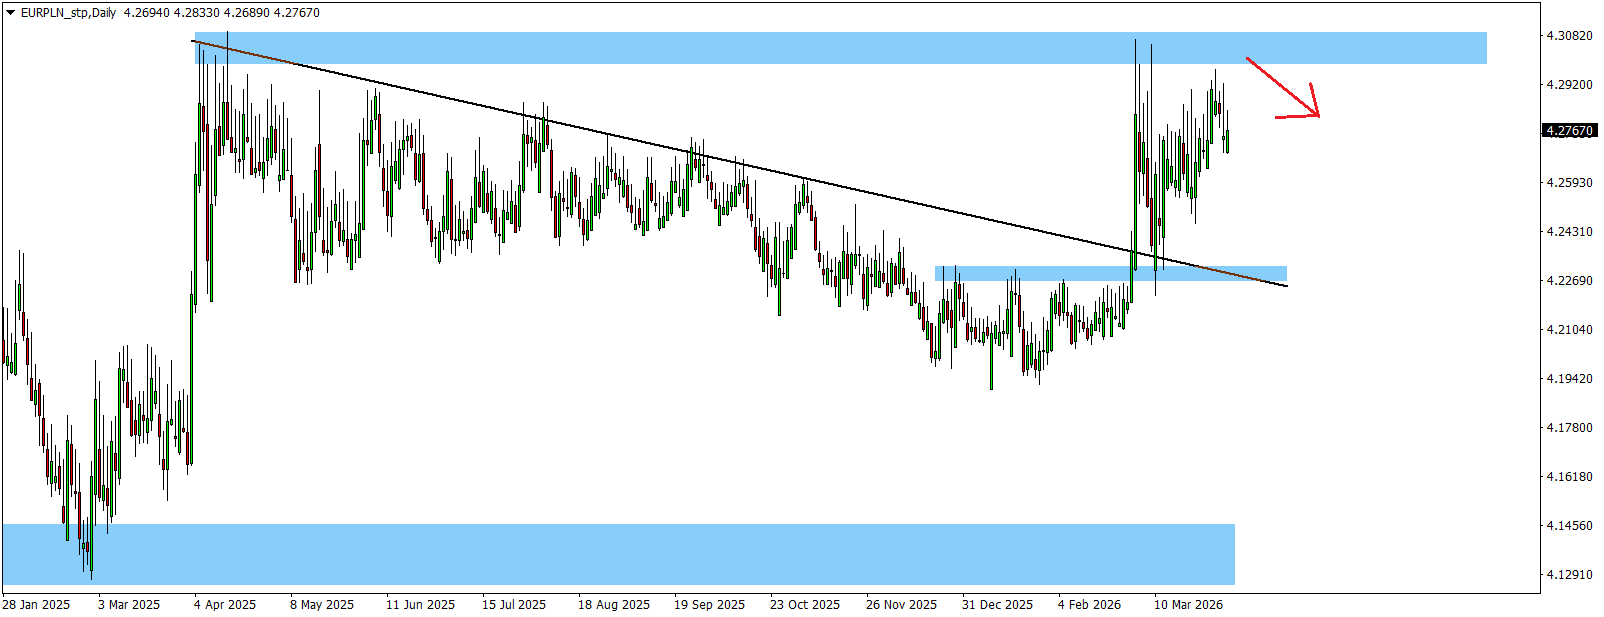Click the 31 Dec 2025 date label
The height and width of the screenshot is (617, 1604).
(x=997, y=605)
